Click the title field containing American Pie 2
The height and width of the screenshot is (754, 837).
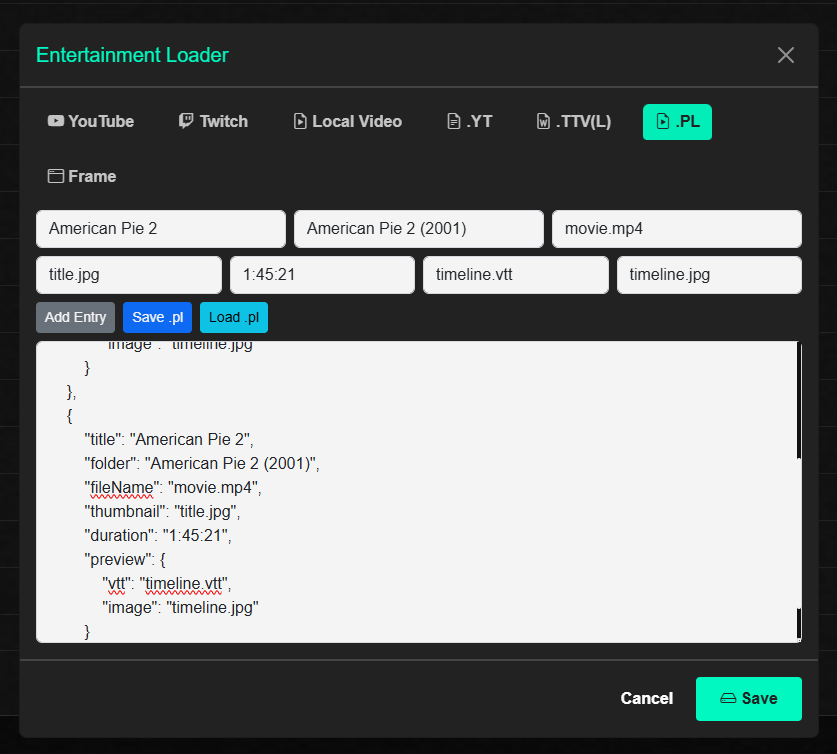coord(161,228)
